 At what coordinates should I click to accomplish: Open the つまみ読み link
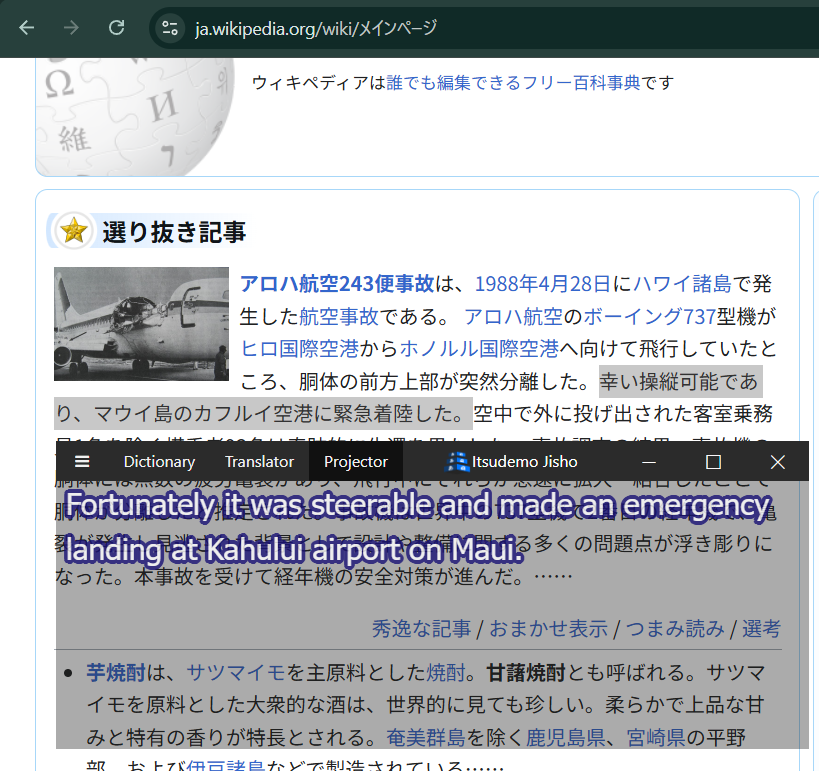675,629
